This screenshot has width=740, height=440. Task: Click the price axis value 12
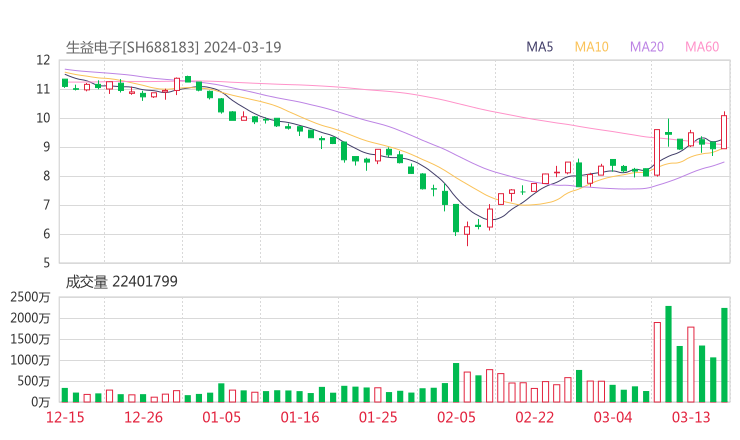[43, 60]
